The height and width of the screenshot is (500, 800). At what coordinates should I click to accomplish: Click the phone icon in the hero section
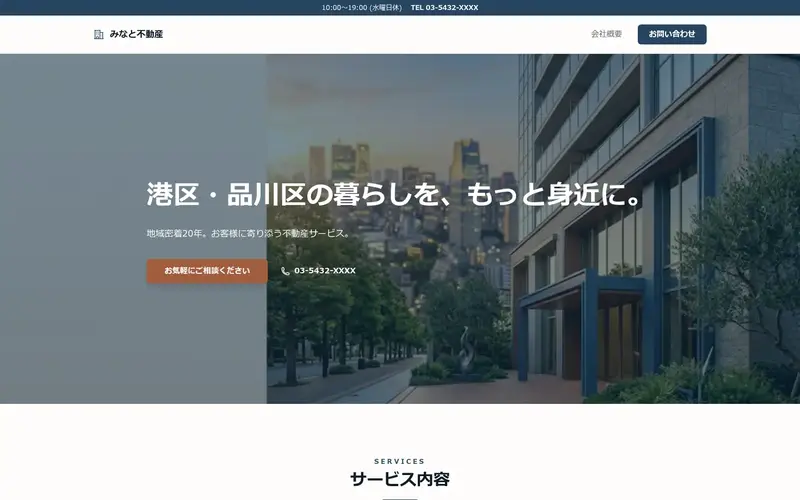pyautogui.click(x=285, y=271)
